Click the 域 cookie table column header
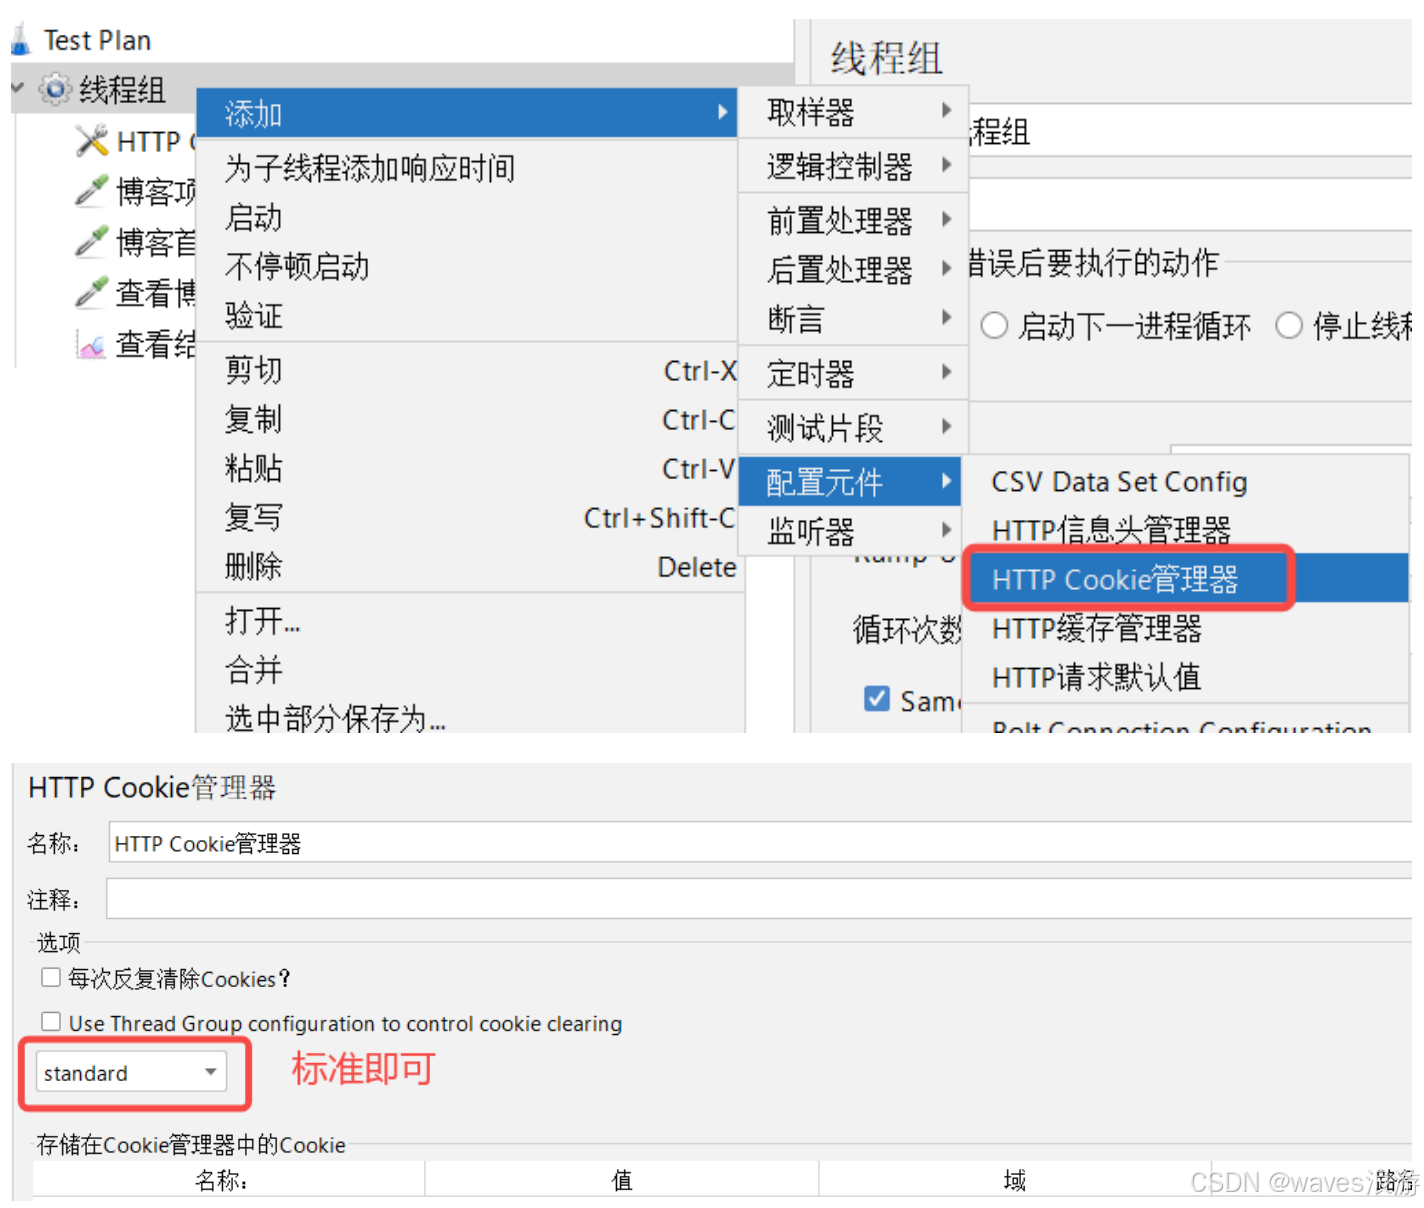Viewport: 1424px width, 1208px height. click(1015, 1180)
